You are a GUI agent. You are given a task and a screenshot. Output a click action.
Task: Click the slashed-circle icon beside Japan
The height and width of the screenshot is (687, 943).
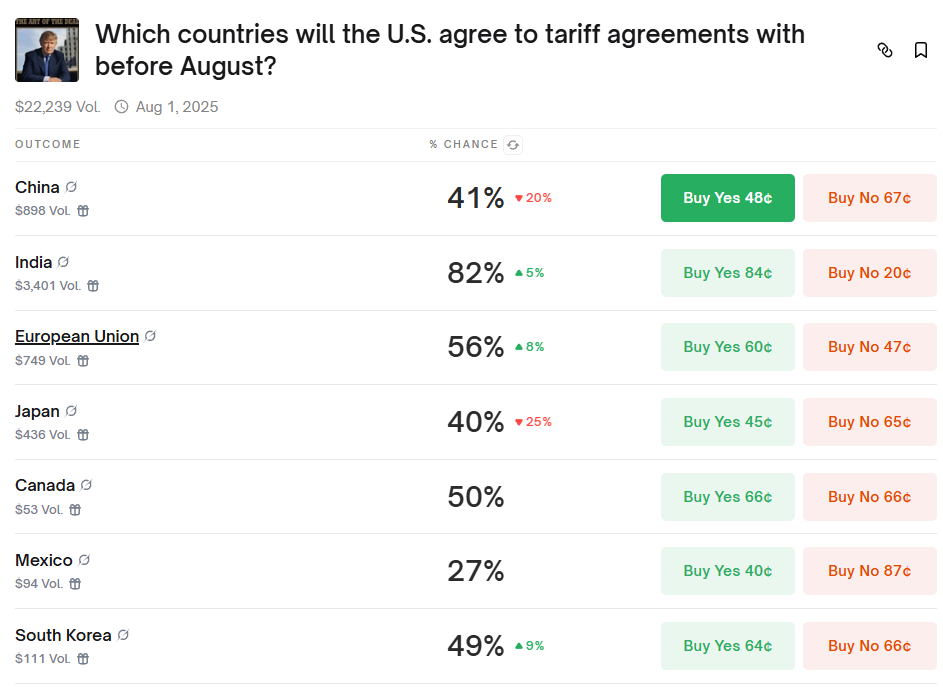click(x=71, y=411)
